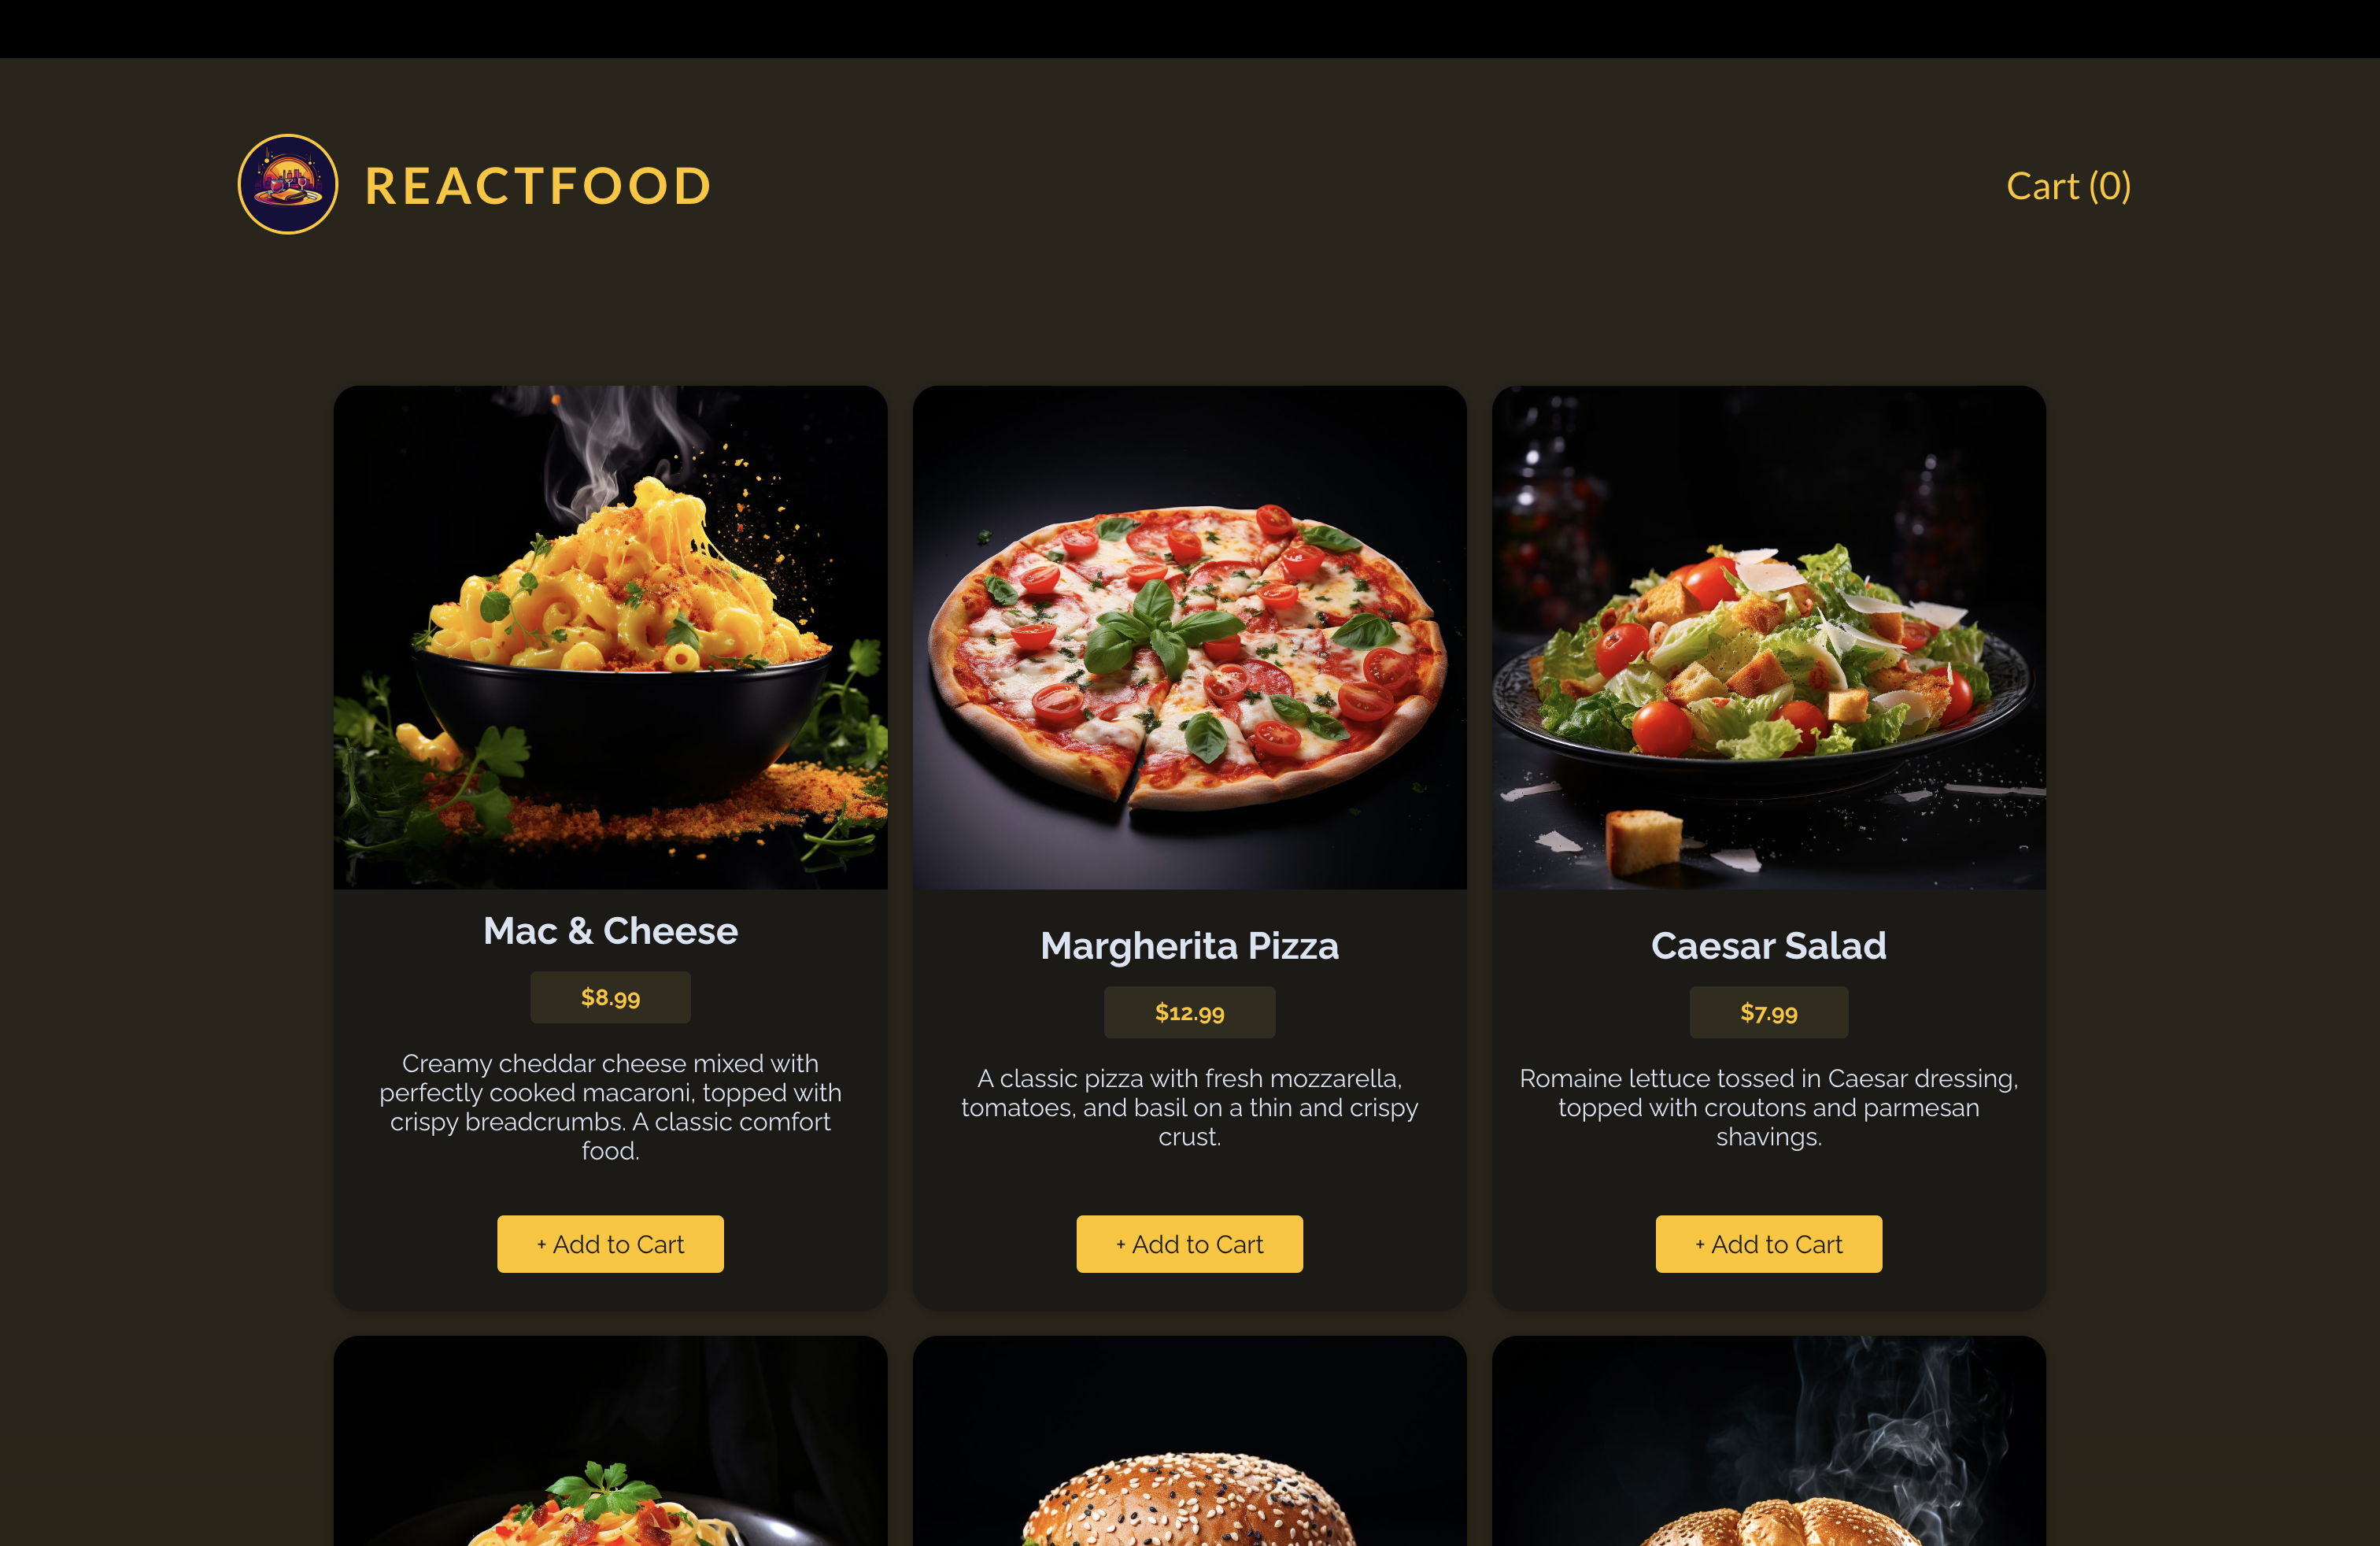Click the REACTFOOD title text
Viewport: 2380px width, 1546px height.
(x=538, y=186)
